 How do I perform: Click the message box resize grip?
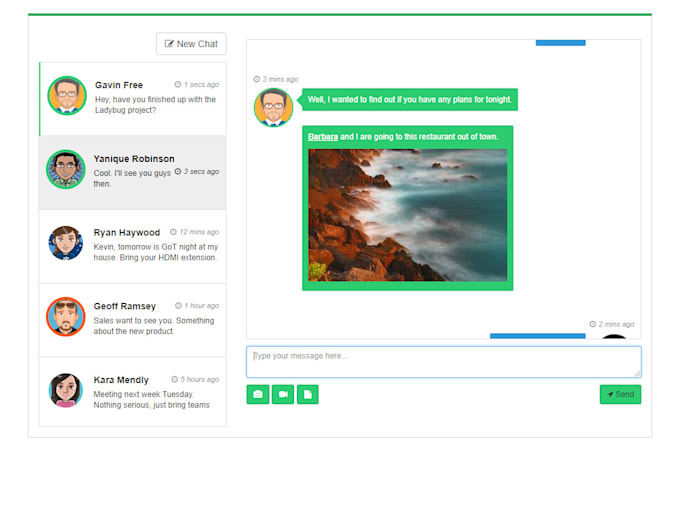pos(638,374)
